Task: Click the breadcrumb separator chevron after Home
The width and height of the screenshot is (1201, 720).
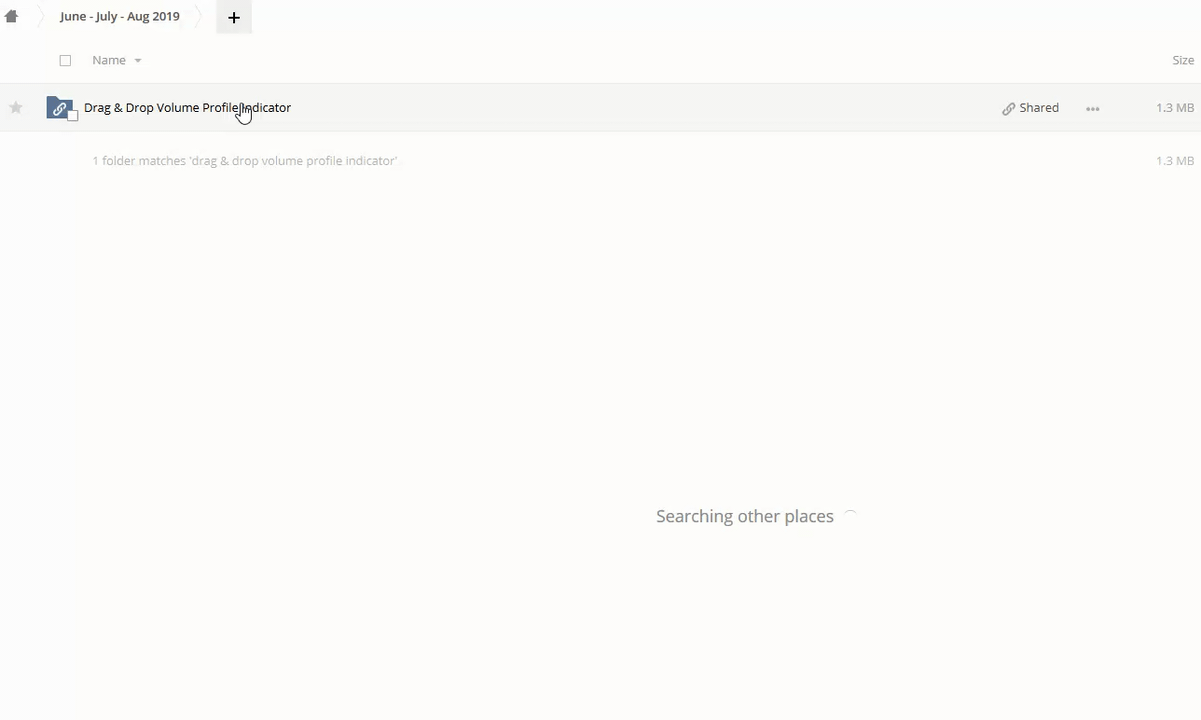Action: [38, 16]
